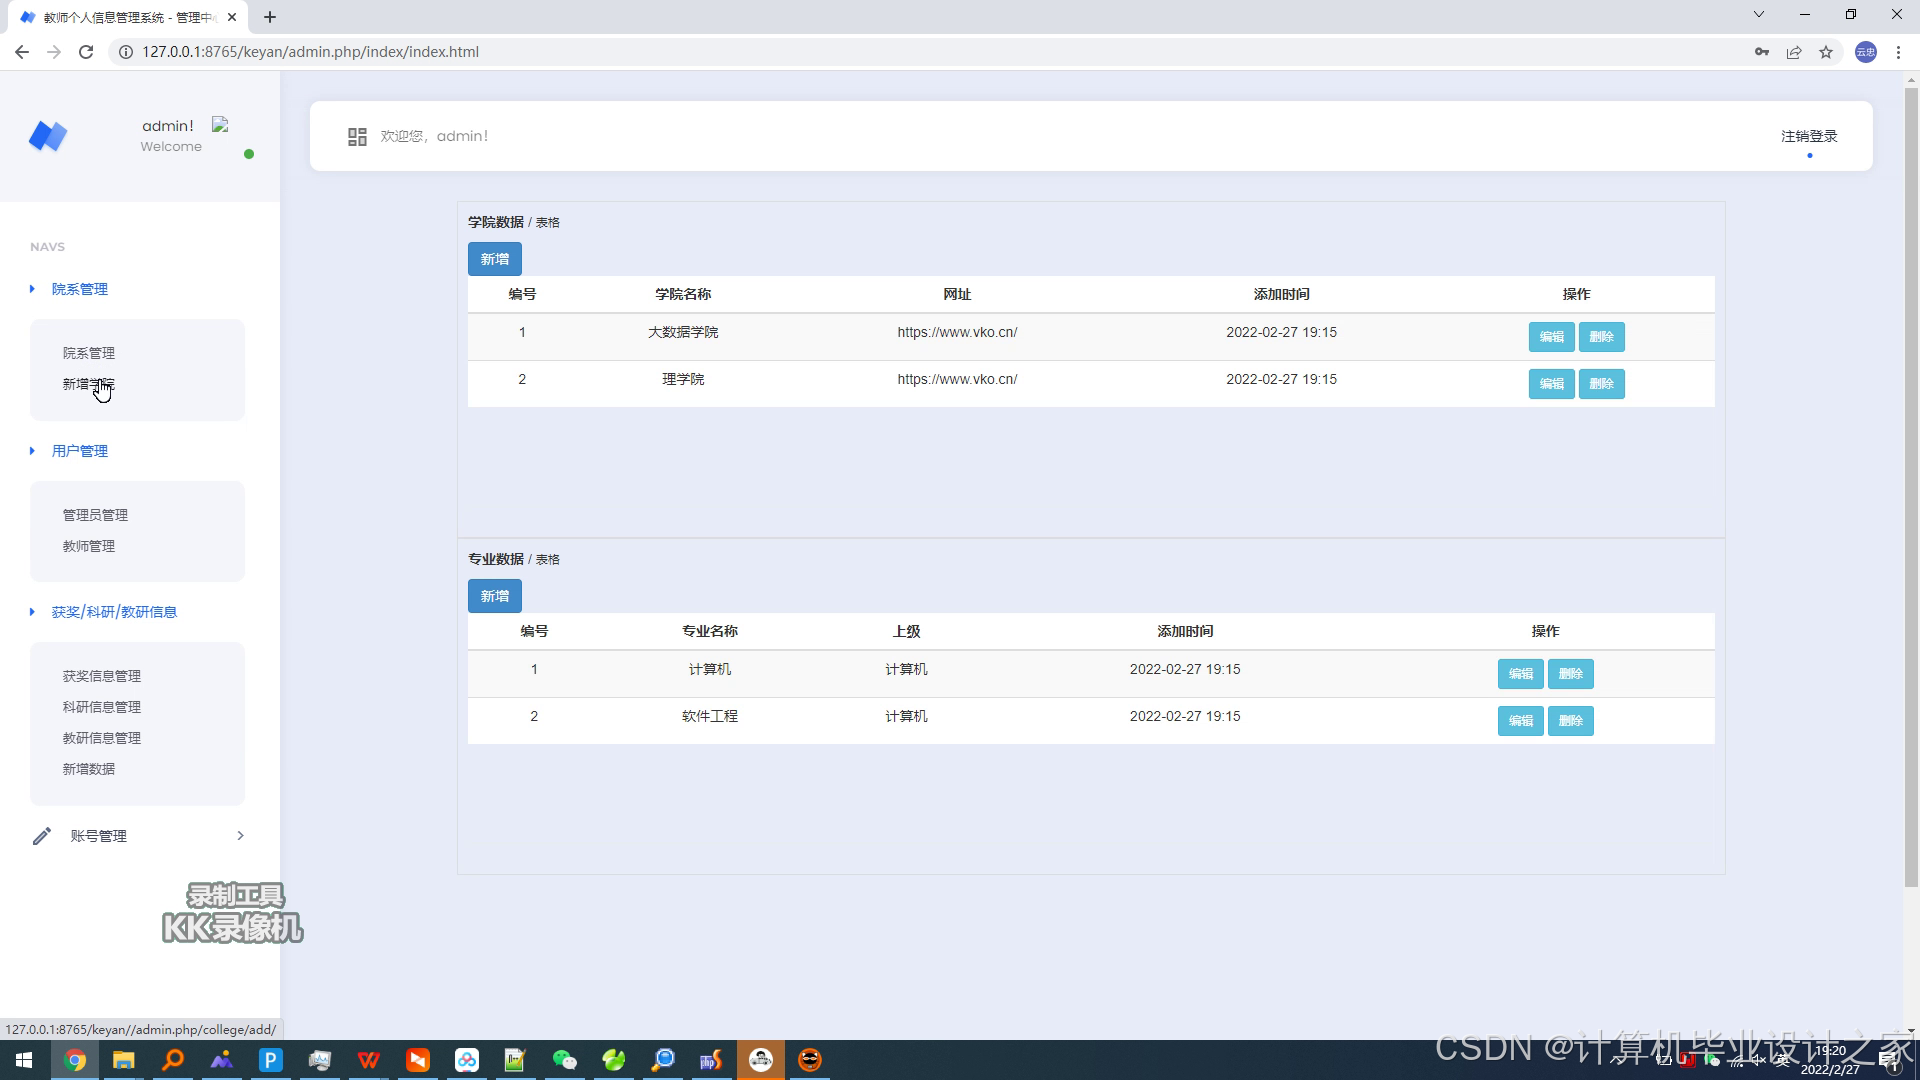The width and height of the screenshot is (1920, 1080).
Task: Edit the 理学院 row
Action: (x=1552, y=384)
